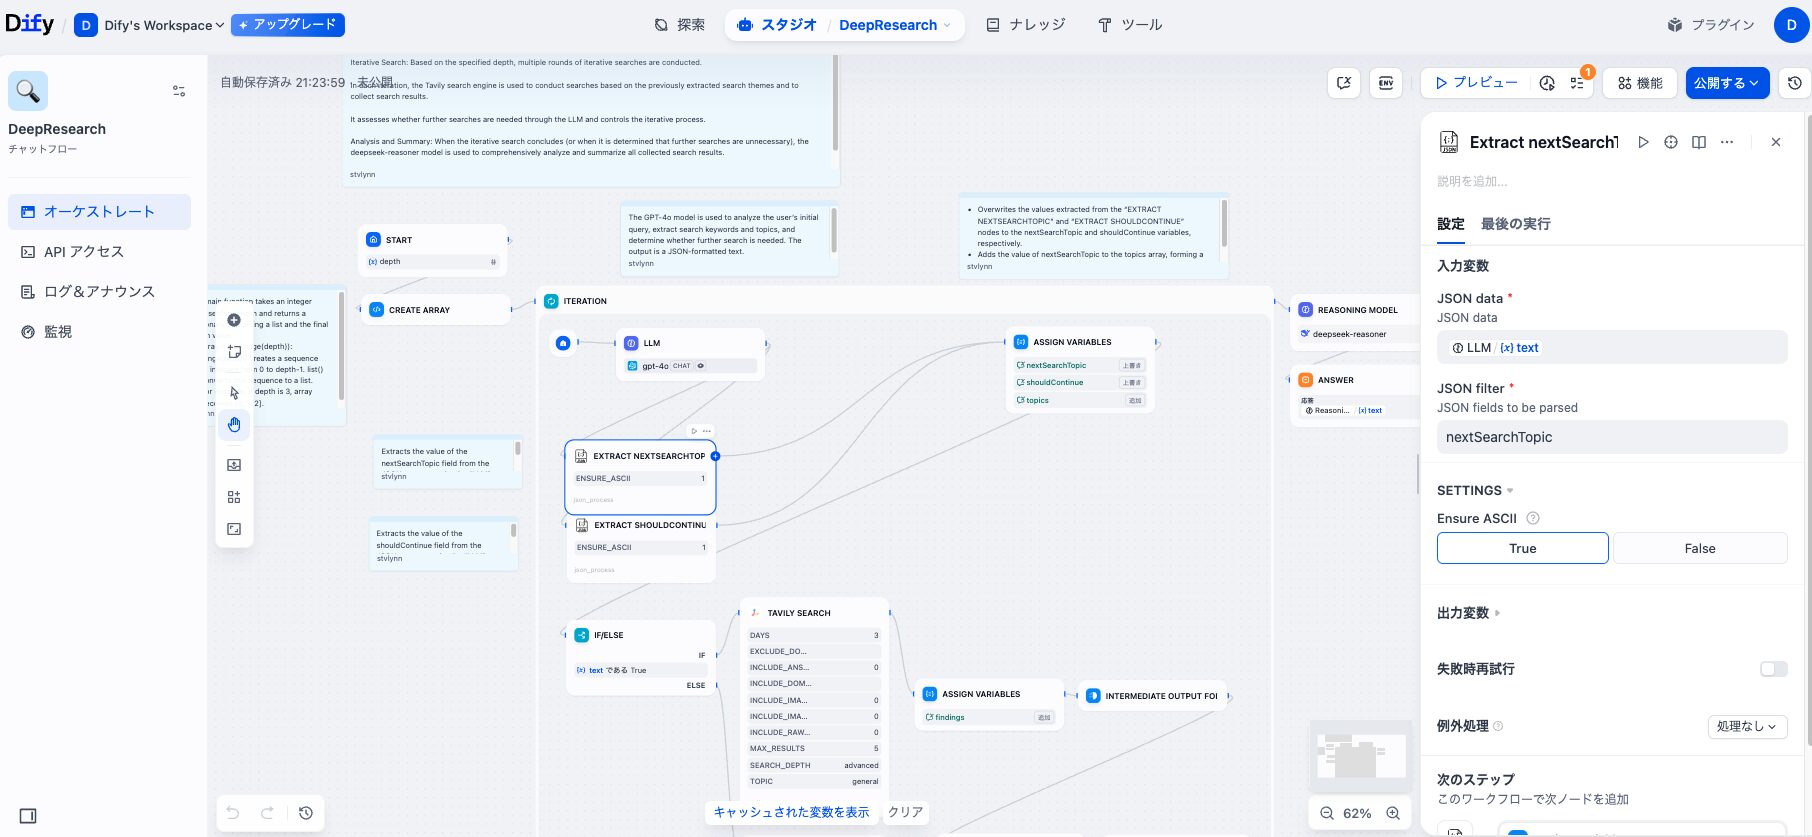1812x837 pixels.
Task: Click the プレビュー preview button
Action: tap(1477, 83)
